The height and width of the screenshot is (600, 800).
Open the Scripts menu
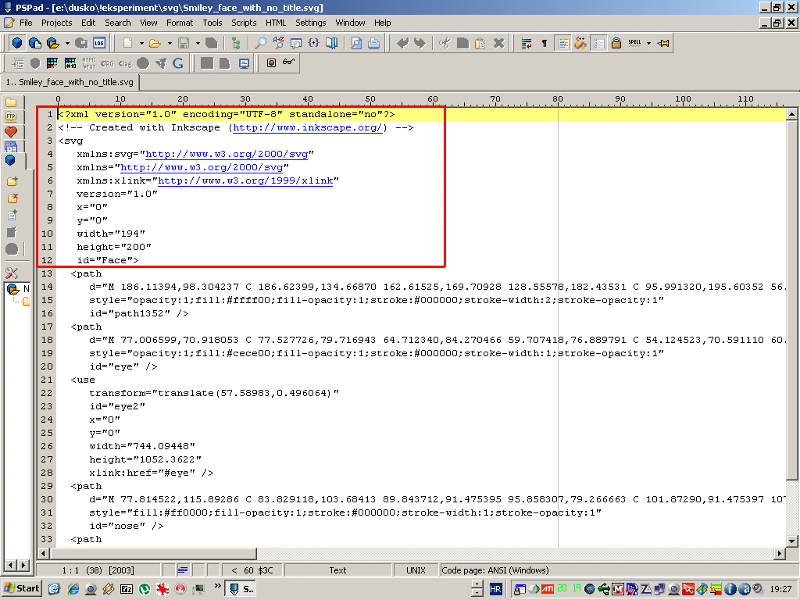click(x=244, y=23)
